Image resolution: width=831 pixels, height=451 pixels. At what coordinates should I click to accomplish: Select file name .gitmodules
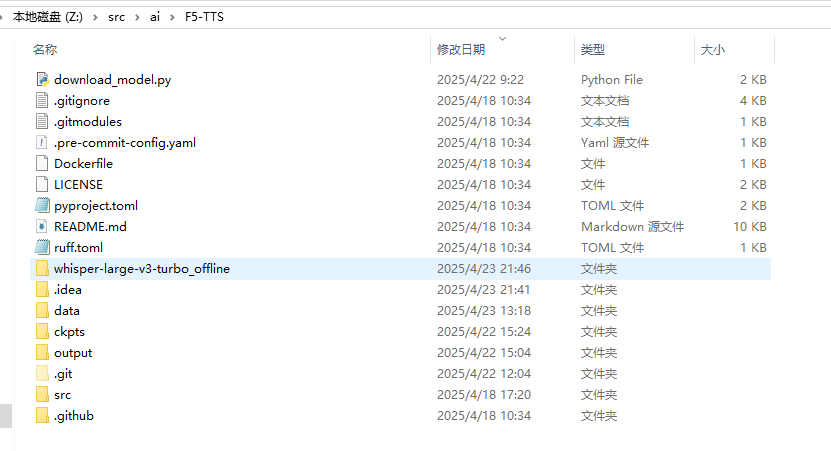pos(88,122)
